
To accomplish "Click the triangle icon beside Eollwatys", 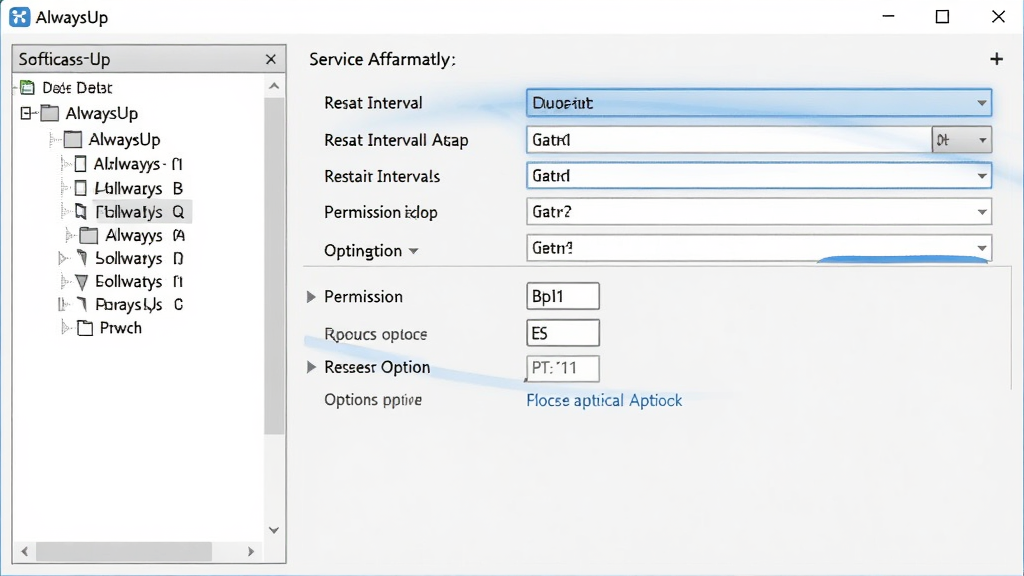I will click(x=82, y=281).
